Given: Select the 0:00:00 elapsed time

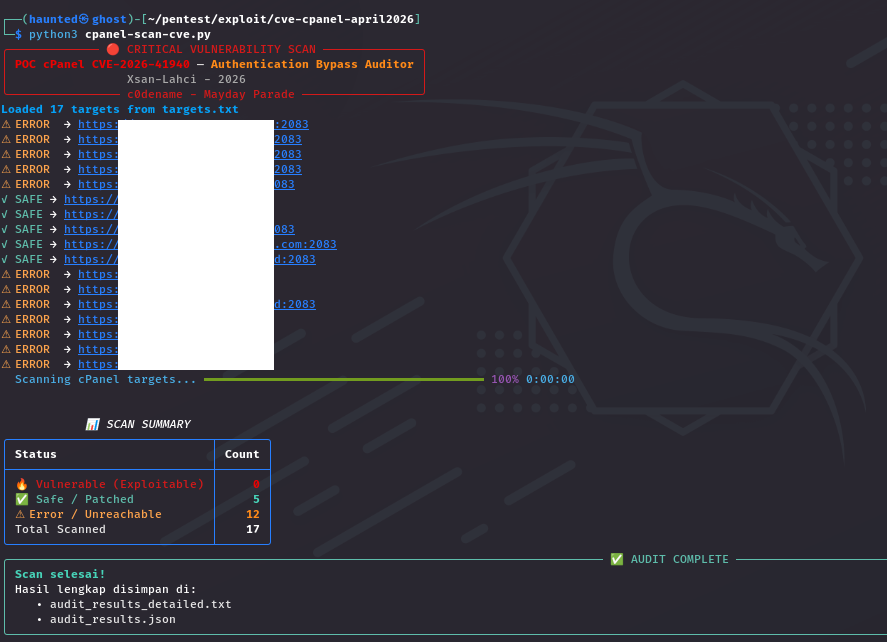Looking at the screenshot, I should coord(550,380).
